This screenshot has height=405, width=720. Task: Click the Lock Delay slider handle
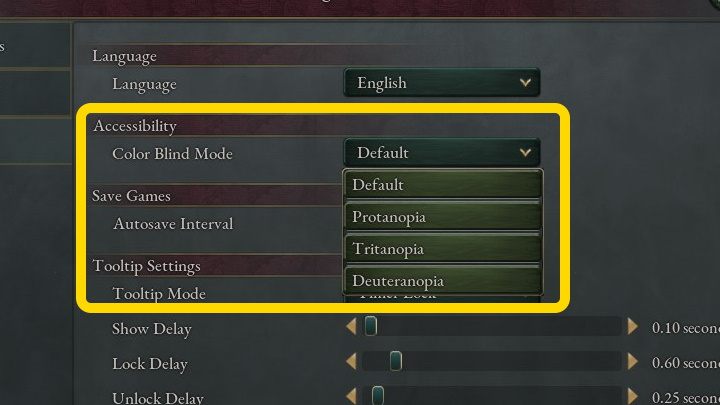(x=396, y=362)
